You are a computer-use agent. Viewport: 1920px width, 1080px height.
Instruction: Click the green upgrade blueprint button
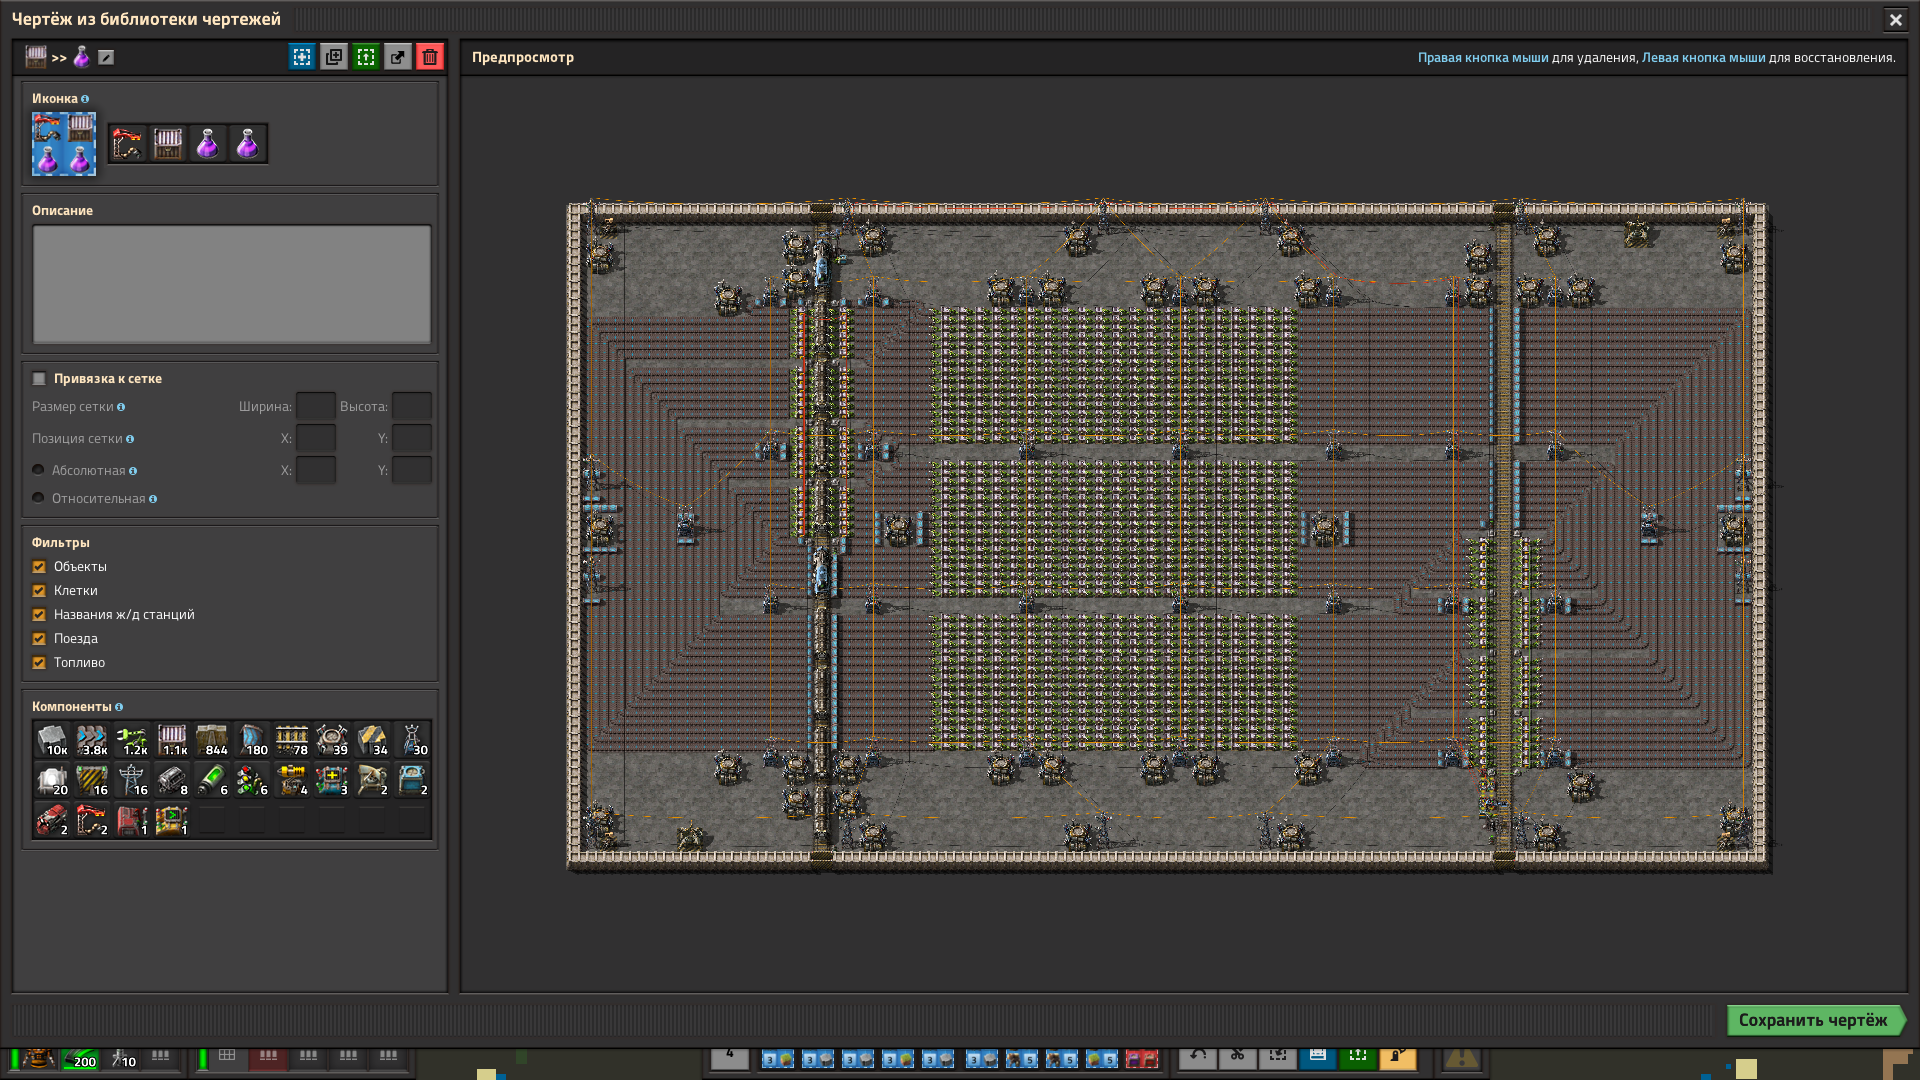tap(366, 57)
